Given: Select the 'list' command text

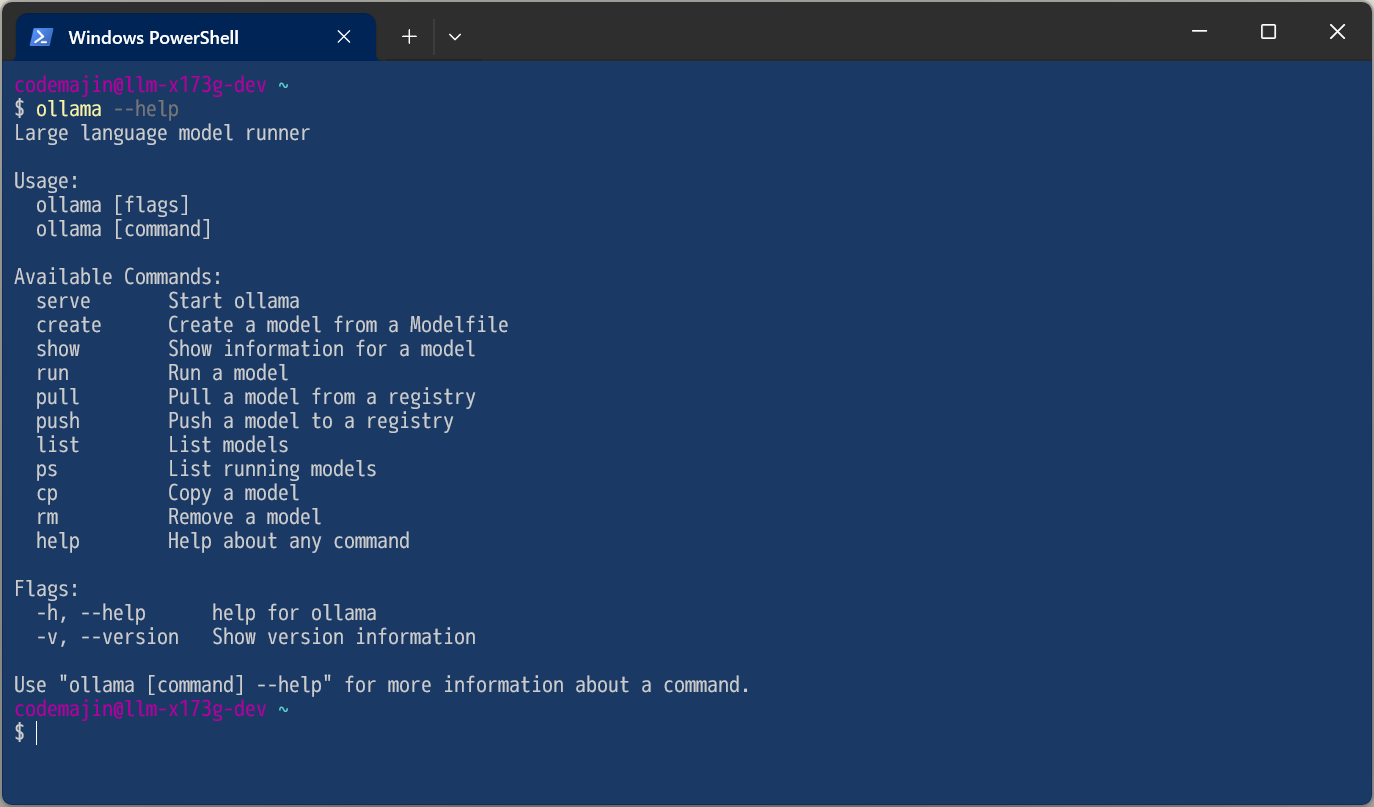Looking at the screenshot, I should pyautogui.click(x=57, y=444).
